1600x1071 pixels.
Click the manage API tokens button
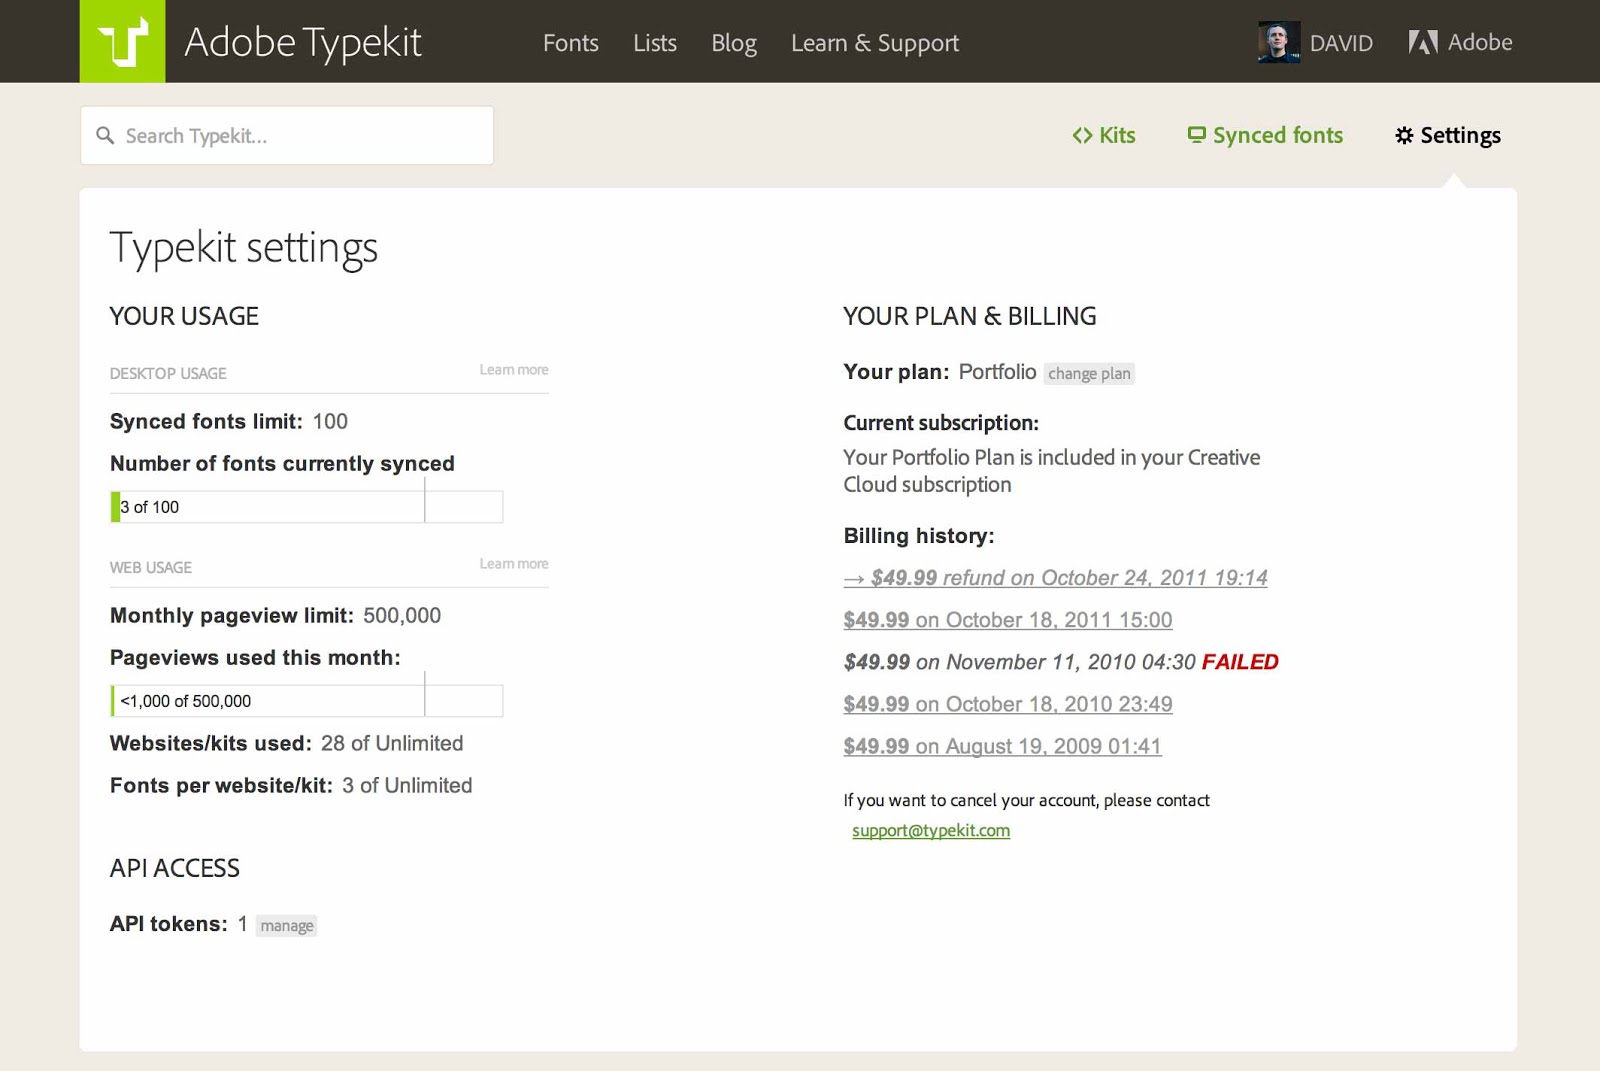287,926
